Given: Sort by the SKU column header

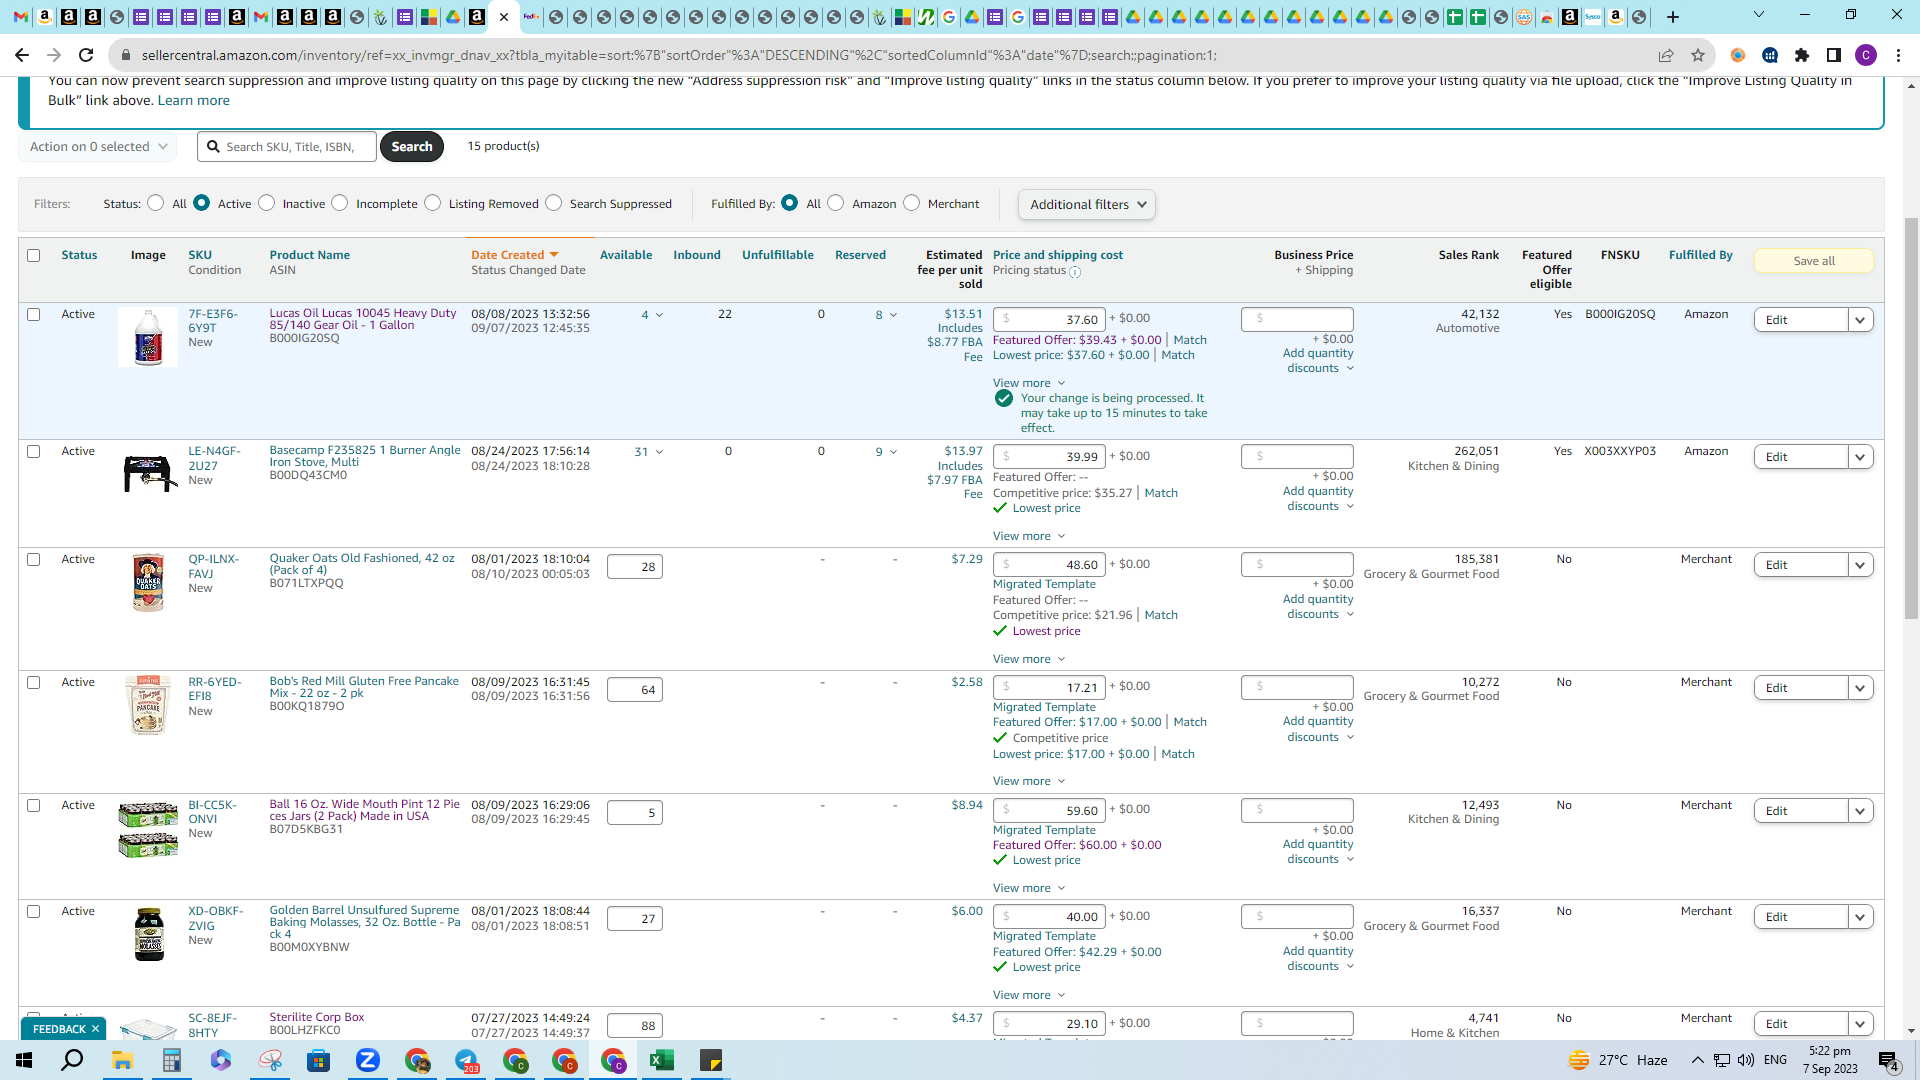Looking at the screenshot, I should coord(200,255).
